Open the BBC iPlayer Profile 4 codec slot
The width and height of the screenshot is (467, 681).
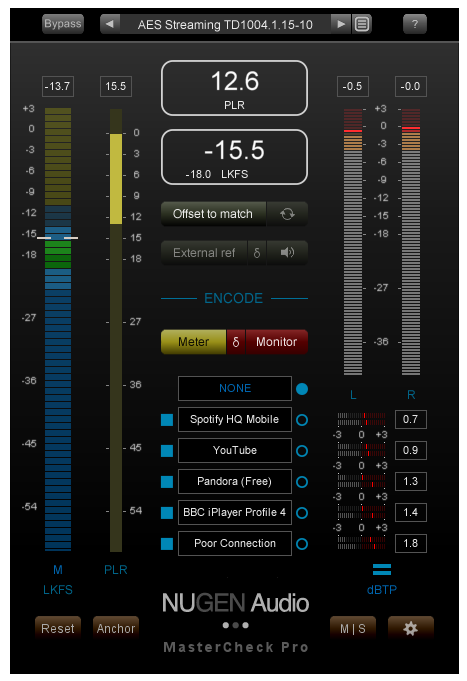click(x=235, y=512)
